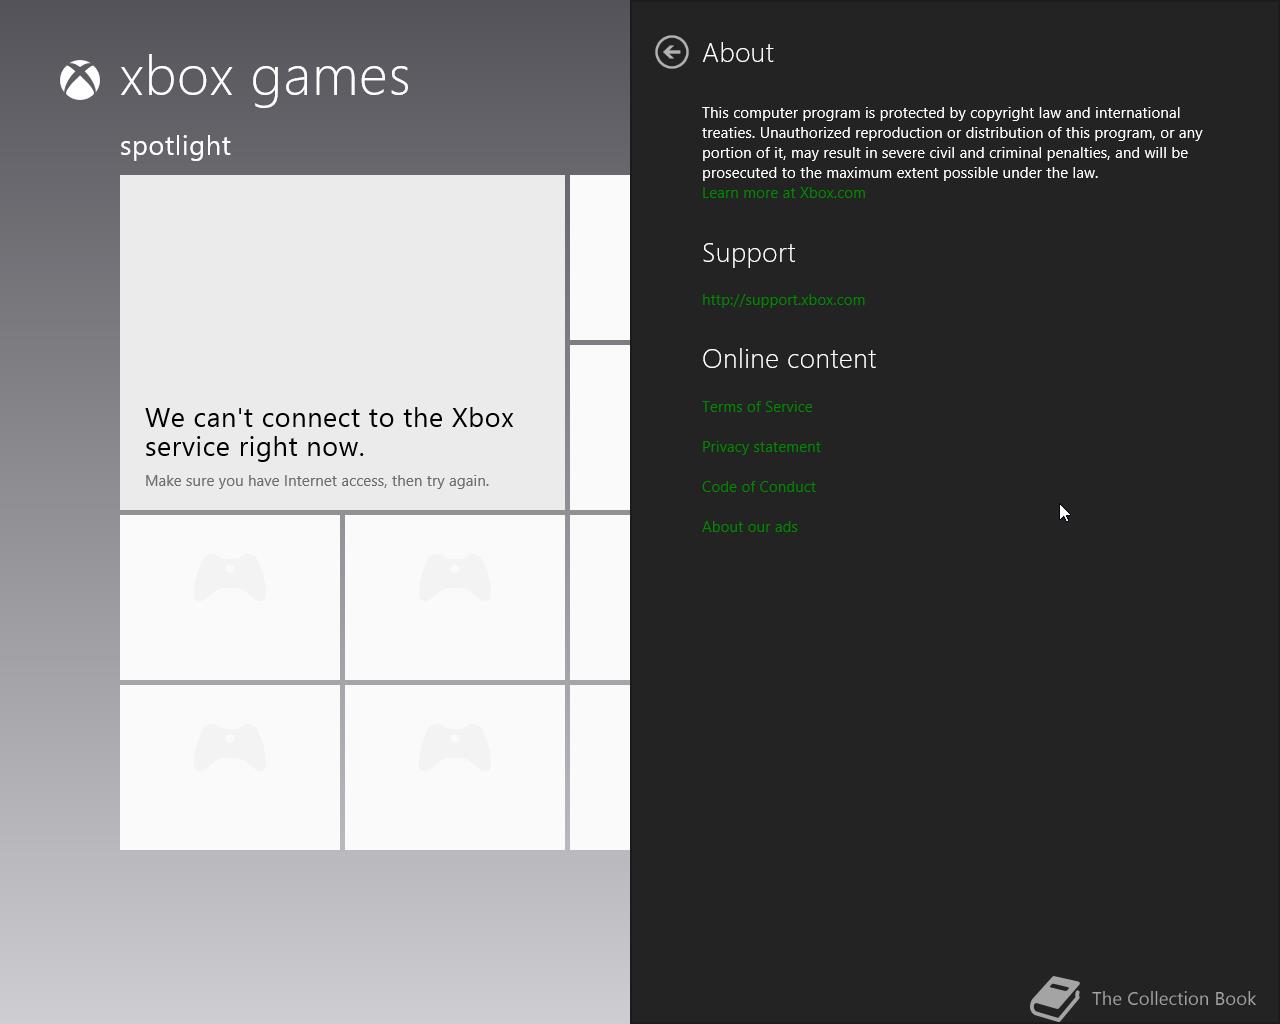The width and height of the screenshot is (1280, 1024).
Task: Open the Terms of Service link
Action: [x=757, y=407]
